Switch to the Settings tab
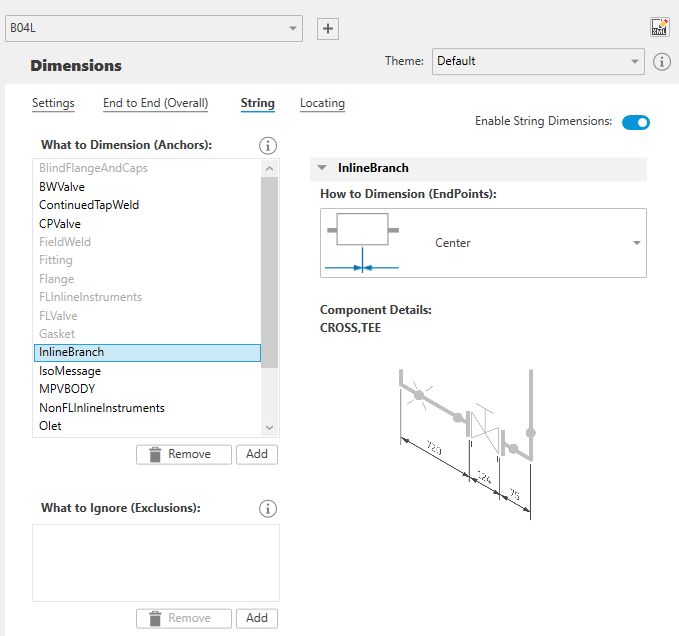 click(x=53, y=103)
